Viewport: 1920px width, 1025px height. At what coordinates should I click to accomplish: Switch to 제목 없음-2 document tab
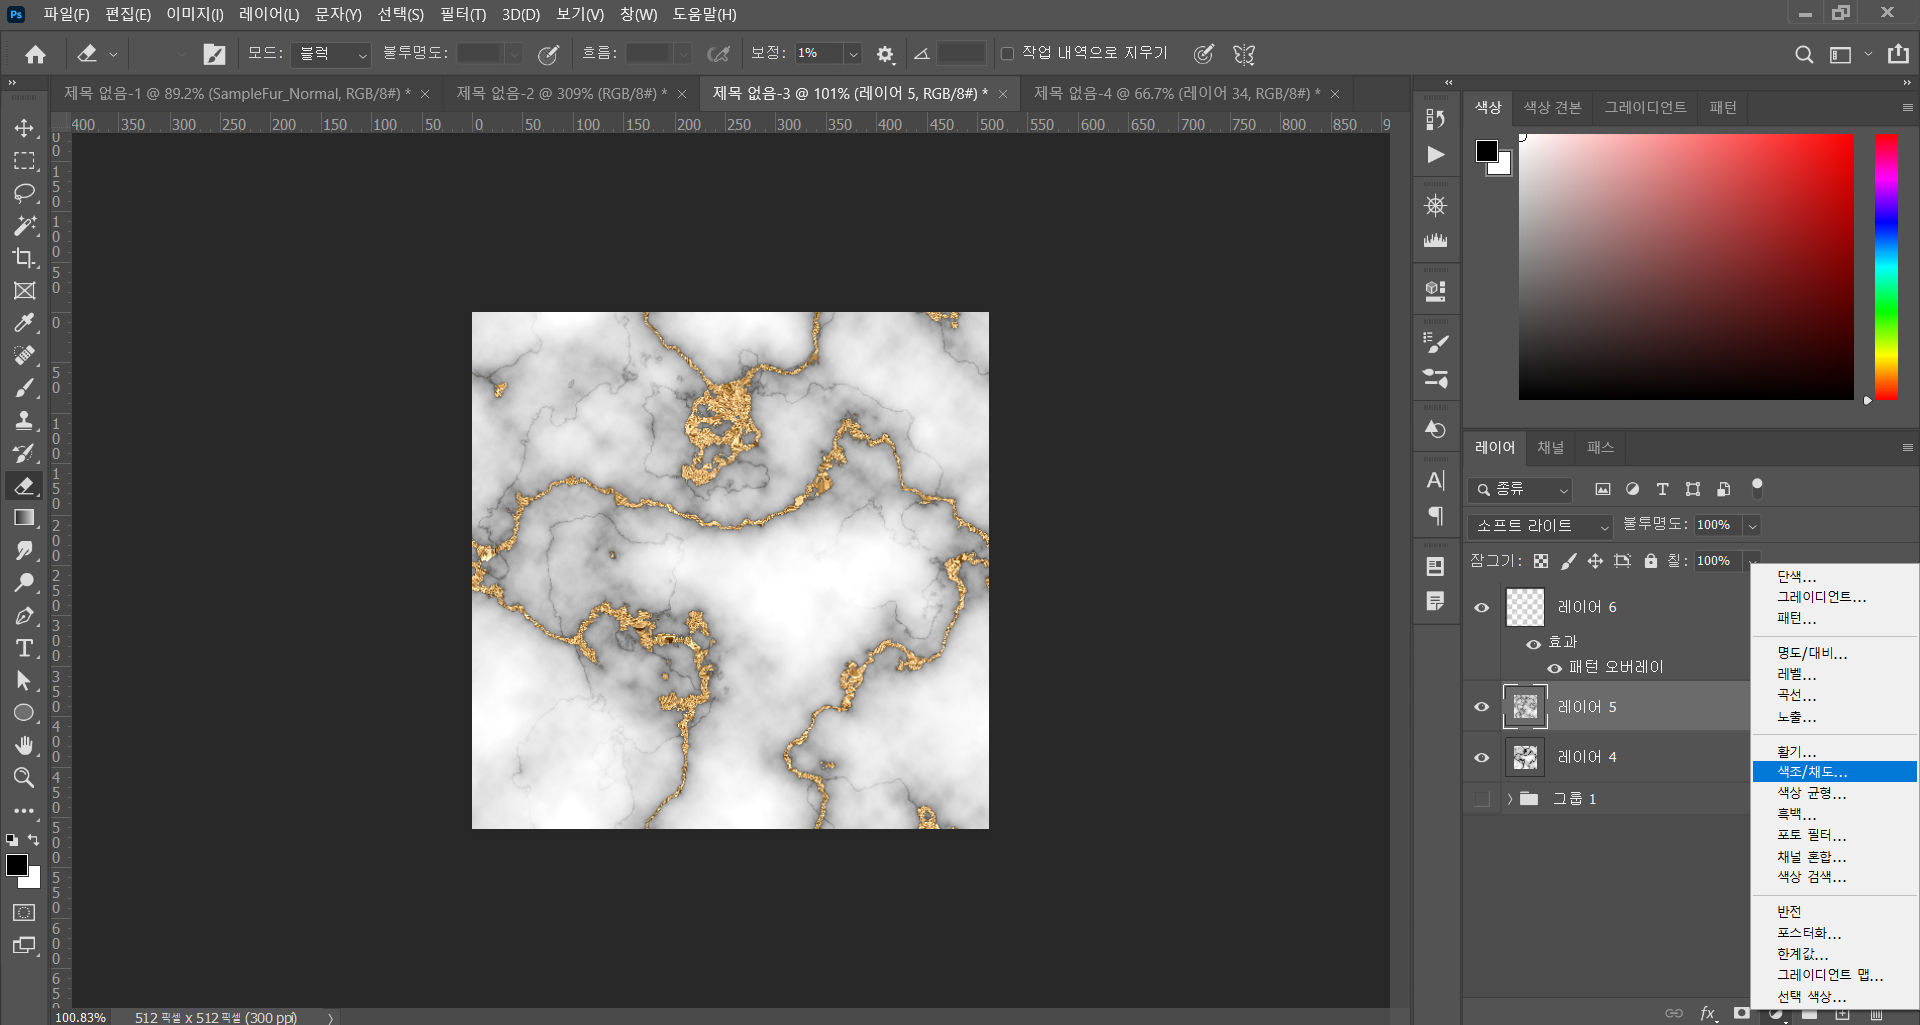pyautogui.click(x=561, y=93)
